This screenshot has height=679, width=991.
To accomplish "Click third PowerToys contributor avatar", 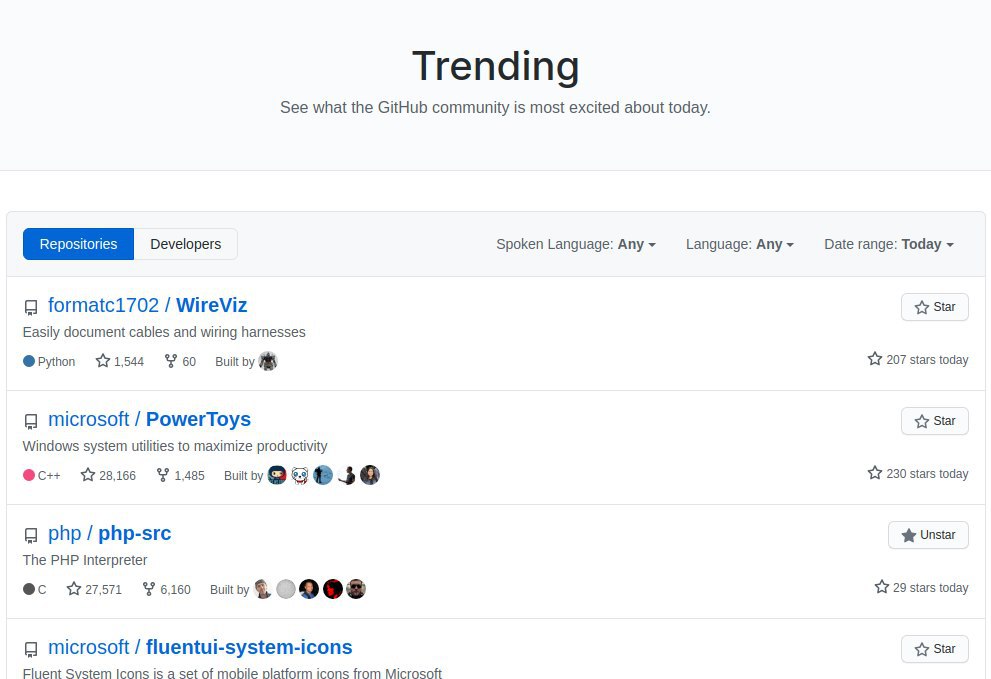I will click(323, 475).
